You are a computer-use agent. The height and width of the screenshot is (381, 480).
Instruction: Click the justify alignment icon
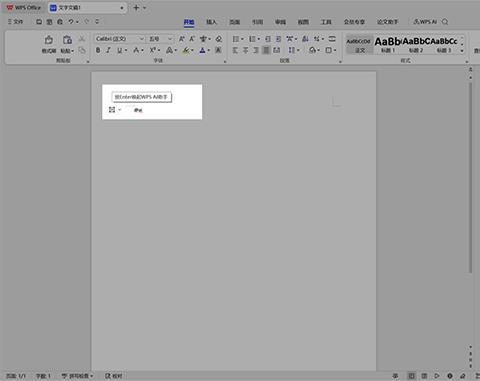pyautogui.click(x=266, y=50)
